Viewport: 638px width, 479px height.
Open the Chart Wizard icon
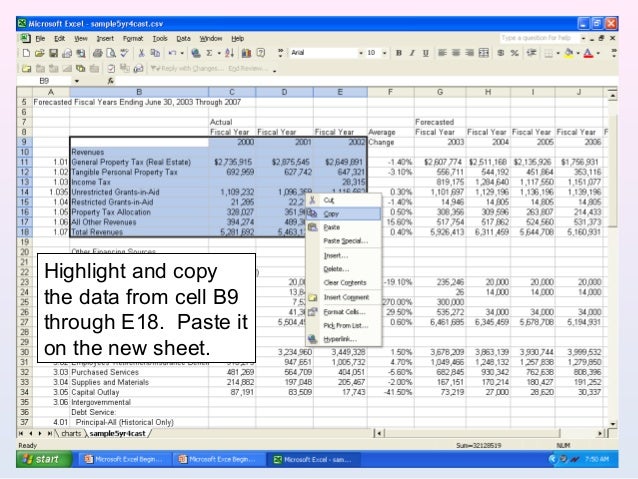[247, 53]
